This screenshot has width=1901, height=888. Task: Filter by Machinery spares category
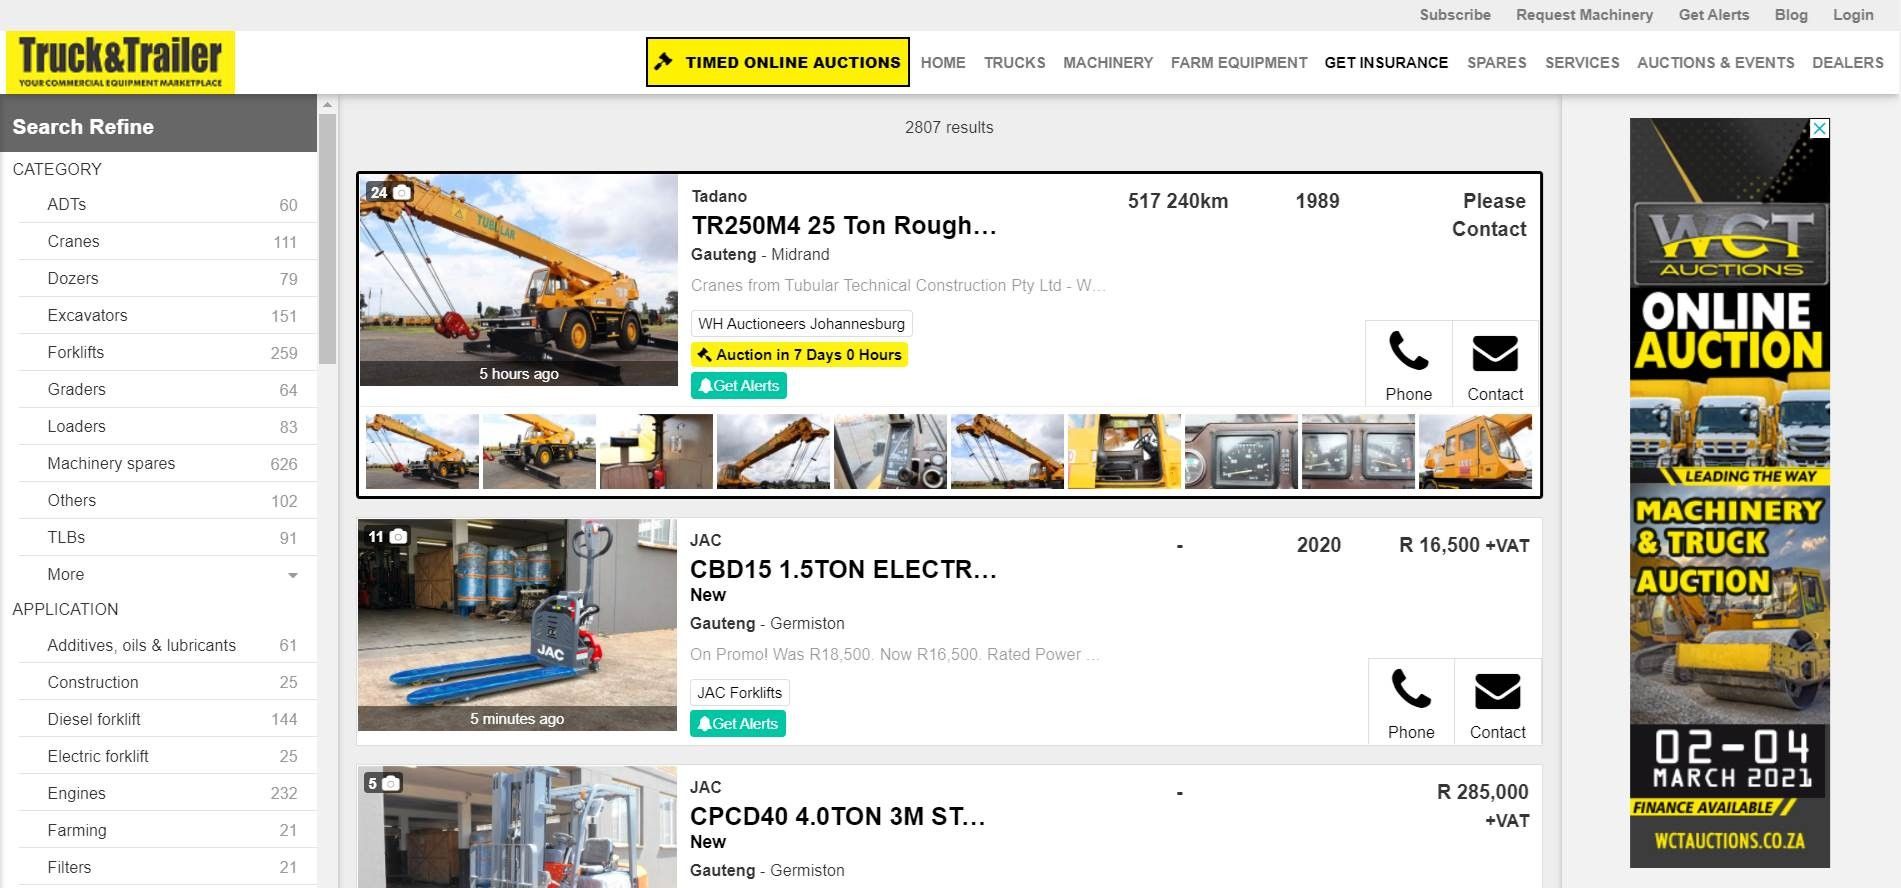(x=167, y=463)
